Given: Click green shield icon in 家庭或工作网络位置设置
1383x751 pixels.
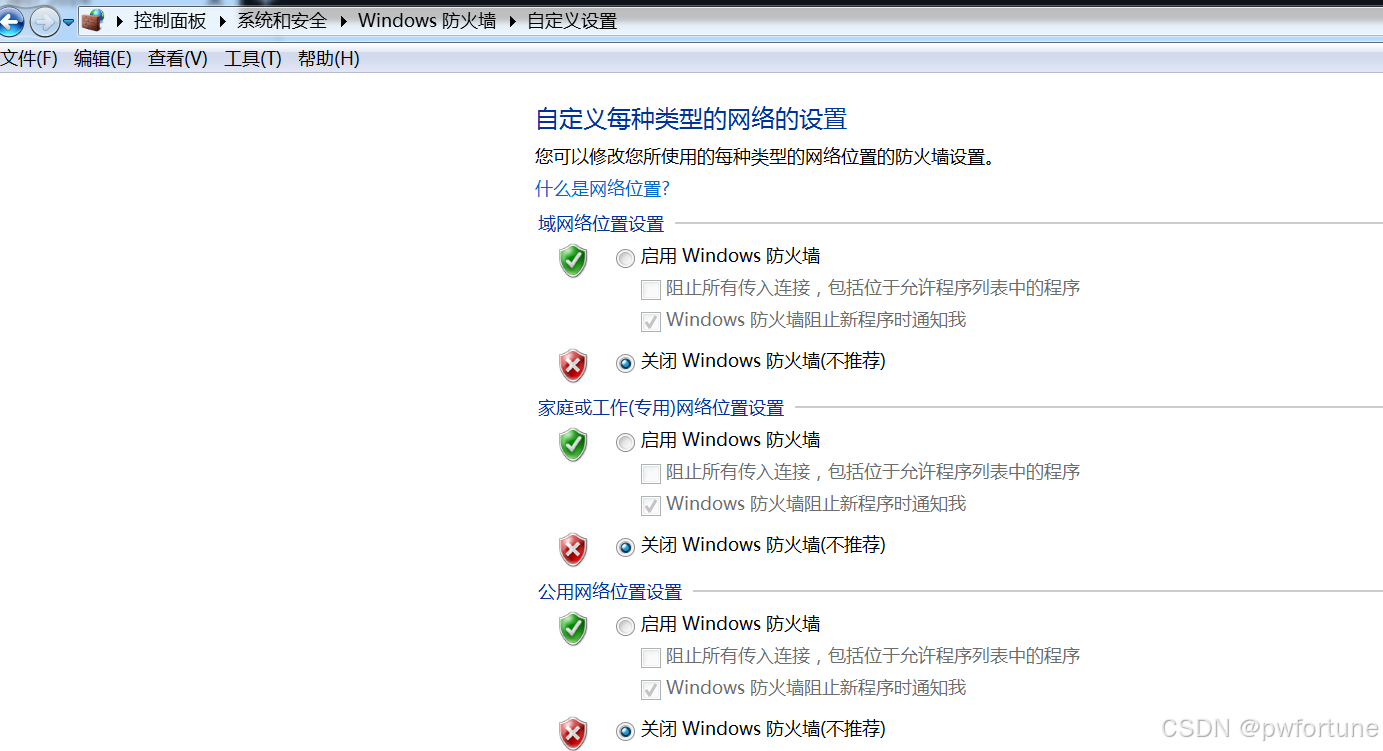Looking at the screenshot, I should [573, 444].
